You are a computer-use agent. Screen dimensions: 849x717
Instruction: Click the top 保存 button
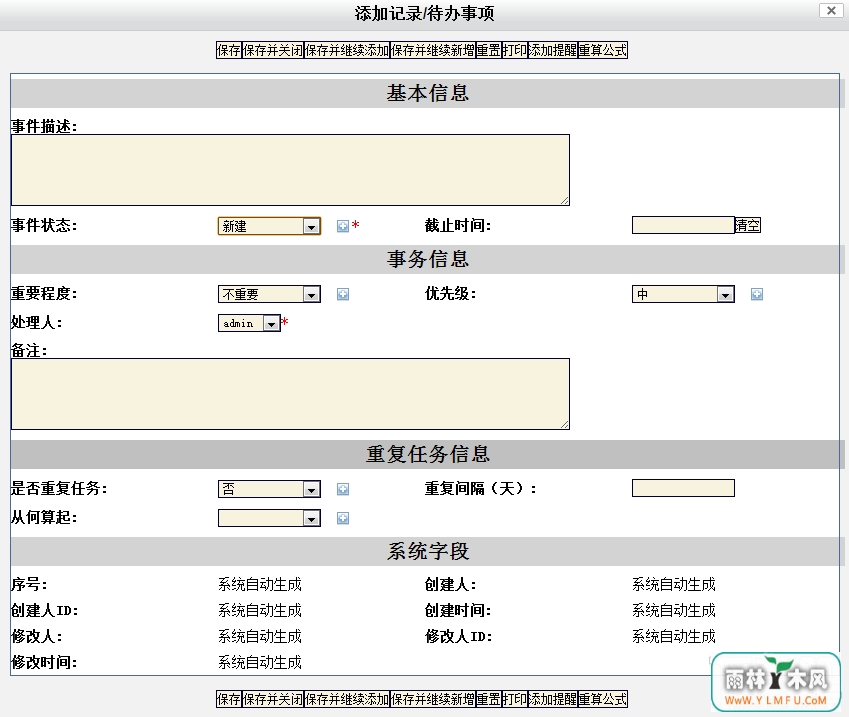[228, 50]
